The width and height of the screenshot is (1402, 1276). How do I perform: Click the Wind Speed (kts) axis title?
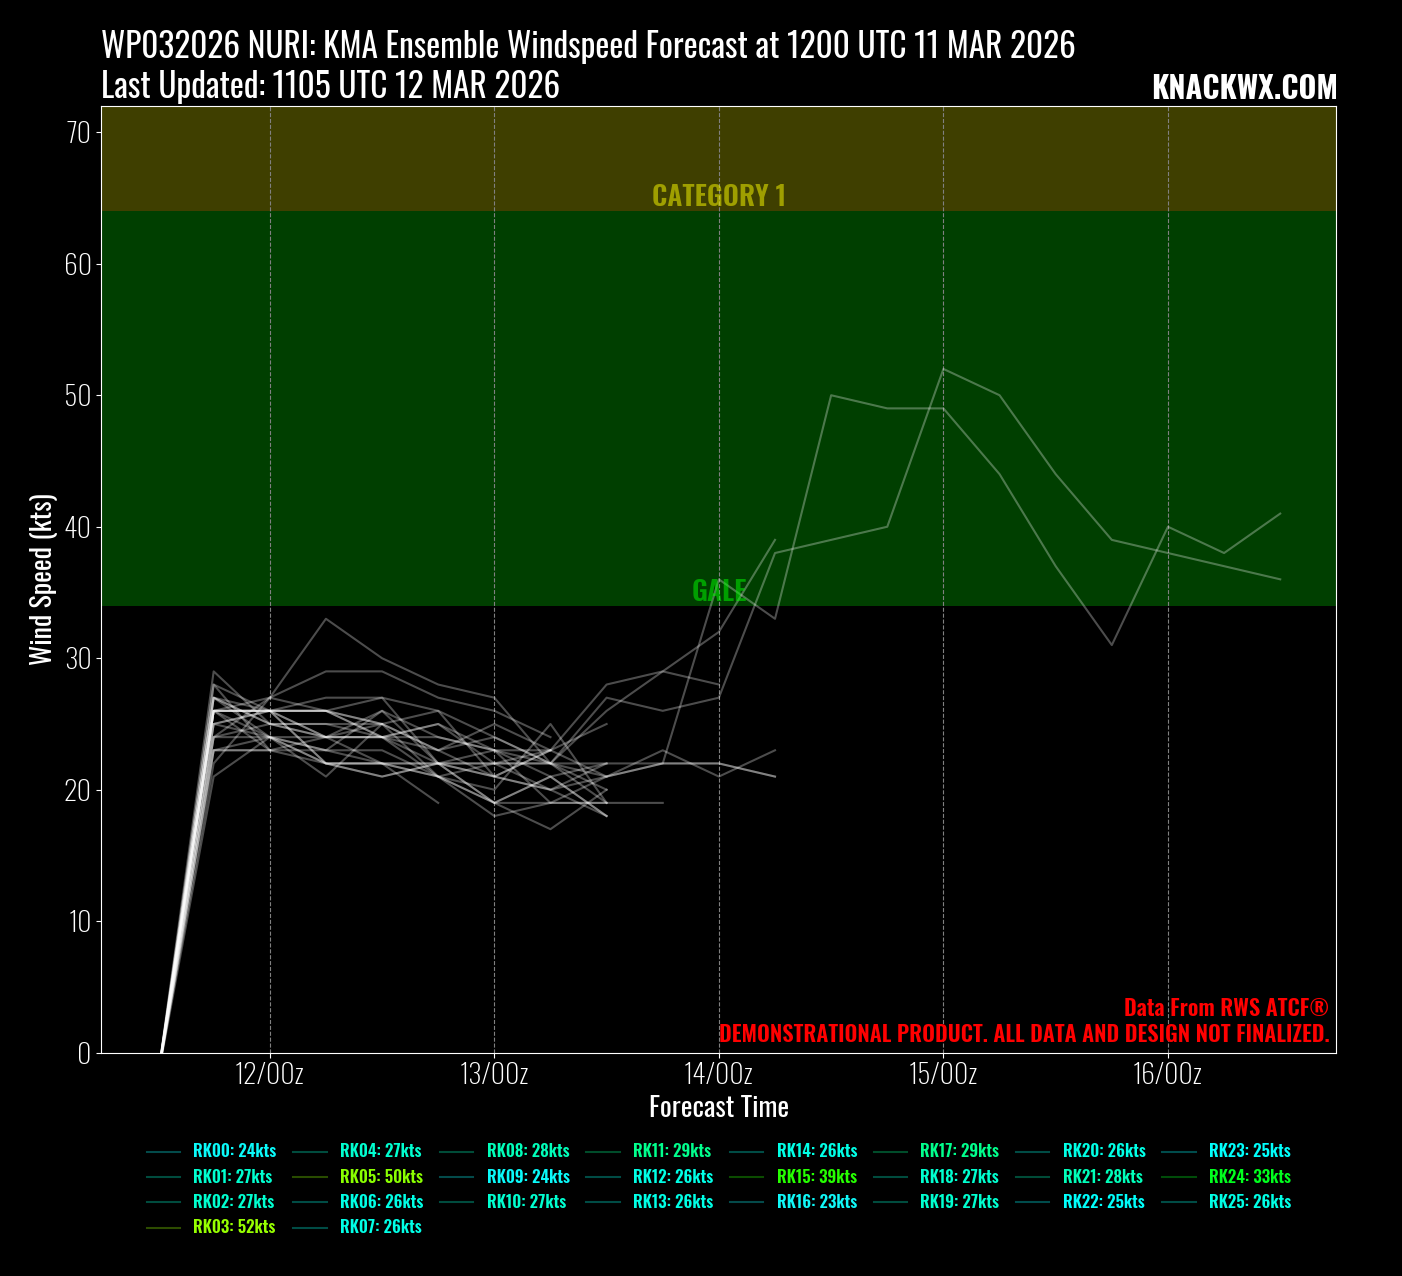point(41,580)
